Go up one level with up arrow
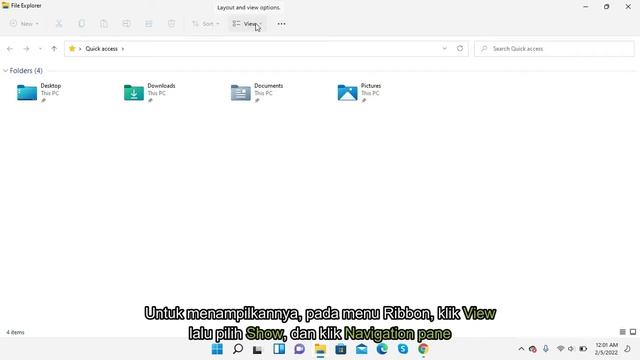Viewport: 640px width, 360px height. point(54,49)
